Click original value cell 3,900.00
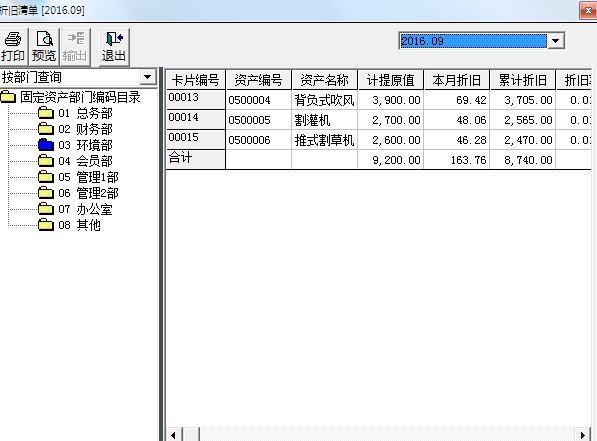This screenshot has width=597, height=441. 391,100
